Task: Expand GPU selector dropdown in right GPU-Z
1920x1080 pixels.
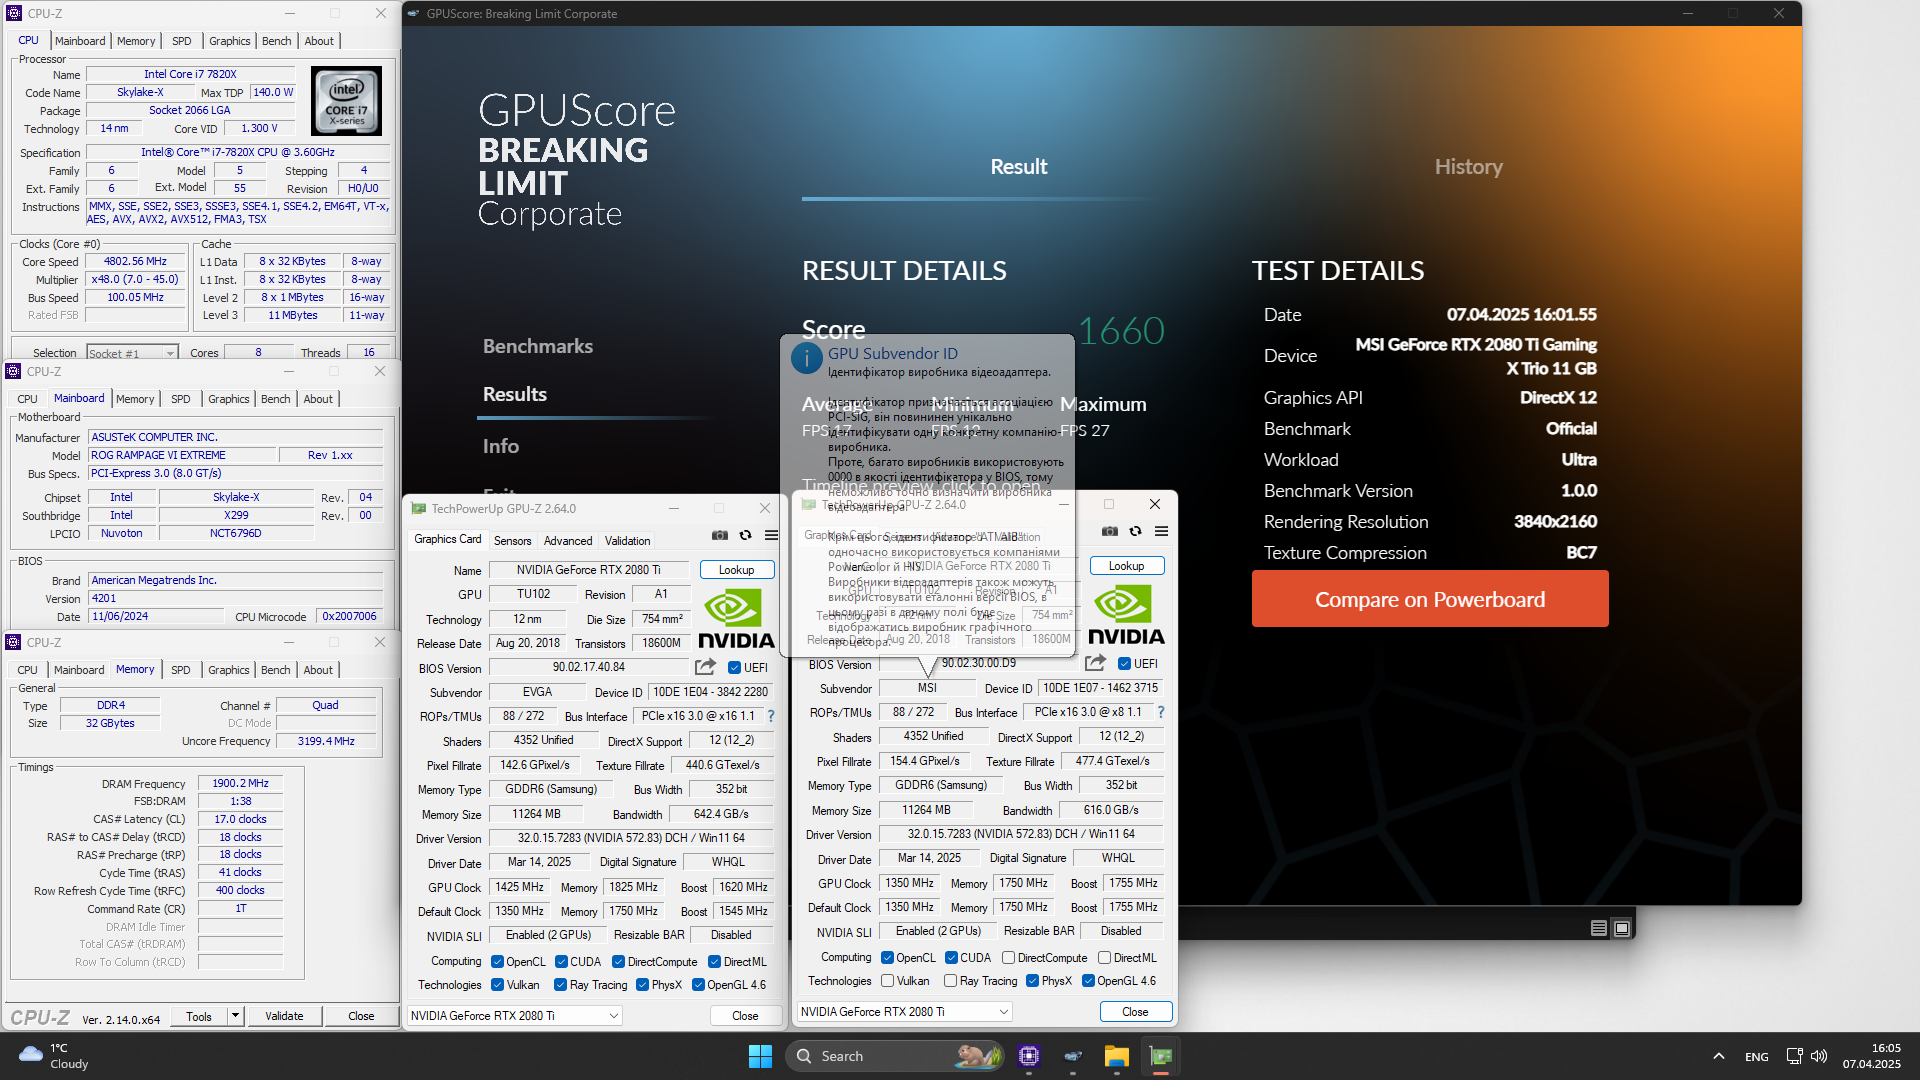Action: pos(1004,1012)
